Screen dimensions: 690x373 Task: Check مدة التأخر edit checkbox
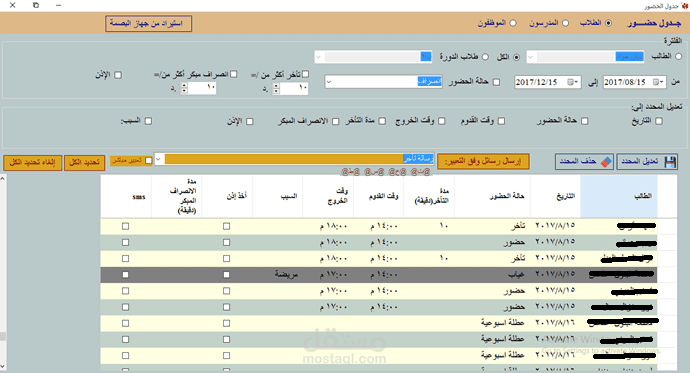click(382, 121)
